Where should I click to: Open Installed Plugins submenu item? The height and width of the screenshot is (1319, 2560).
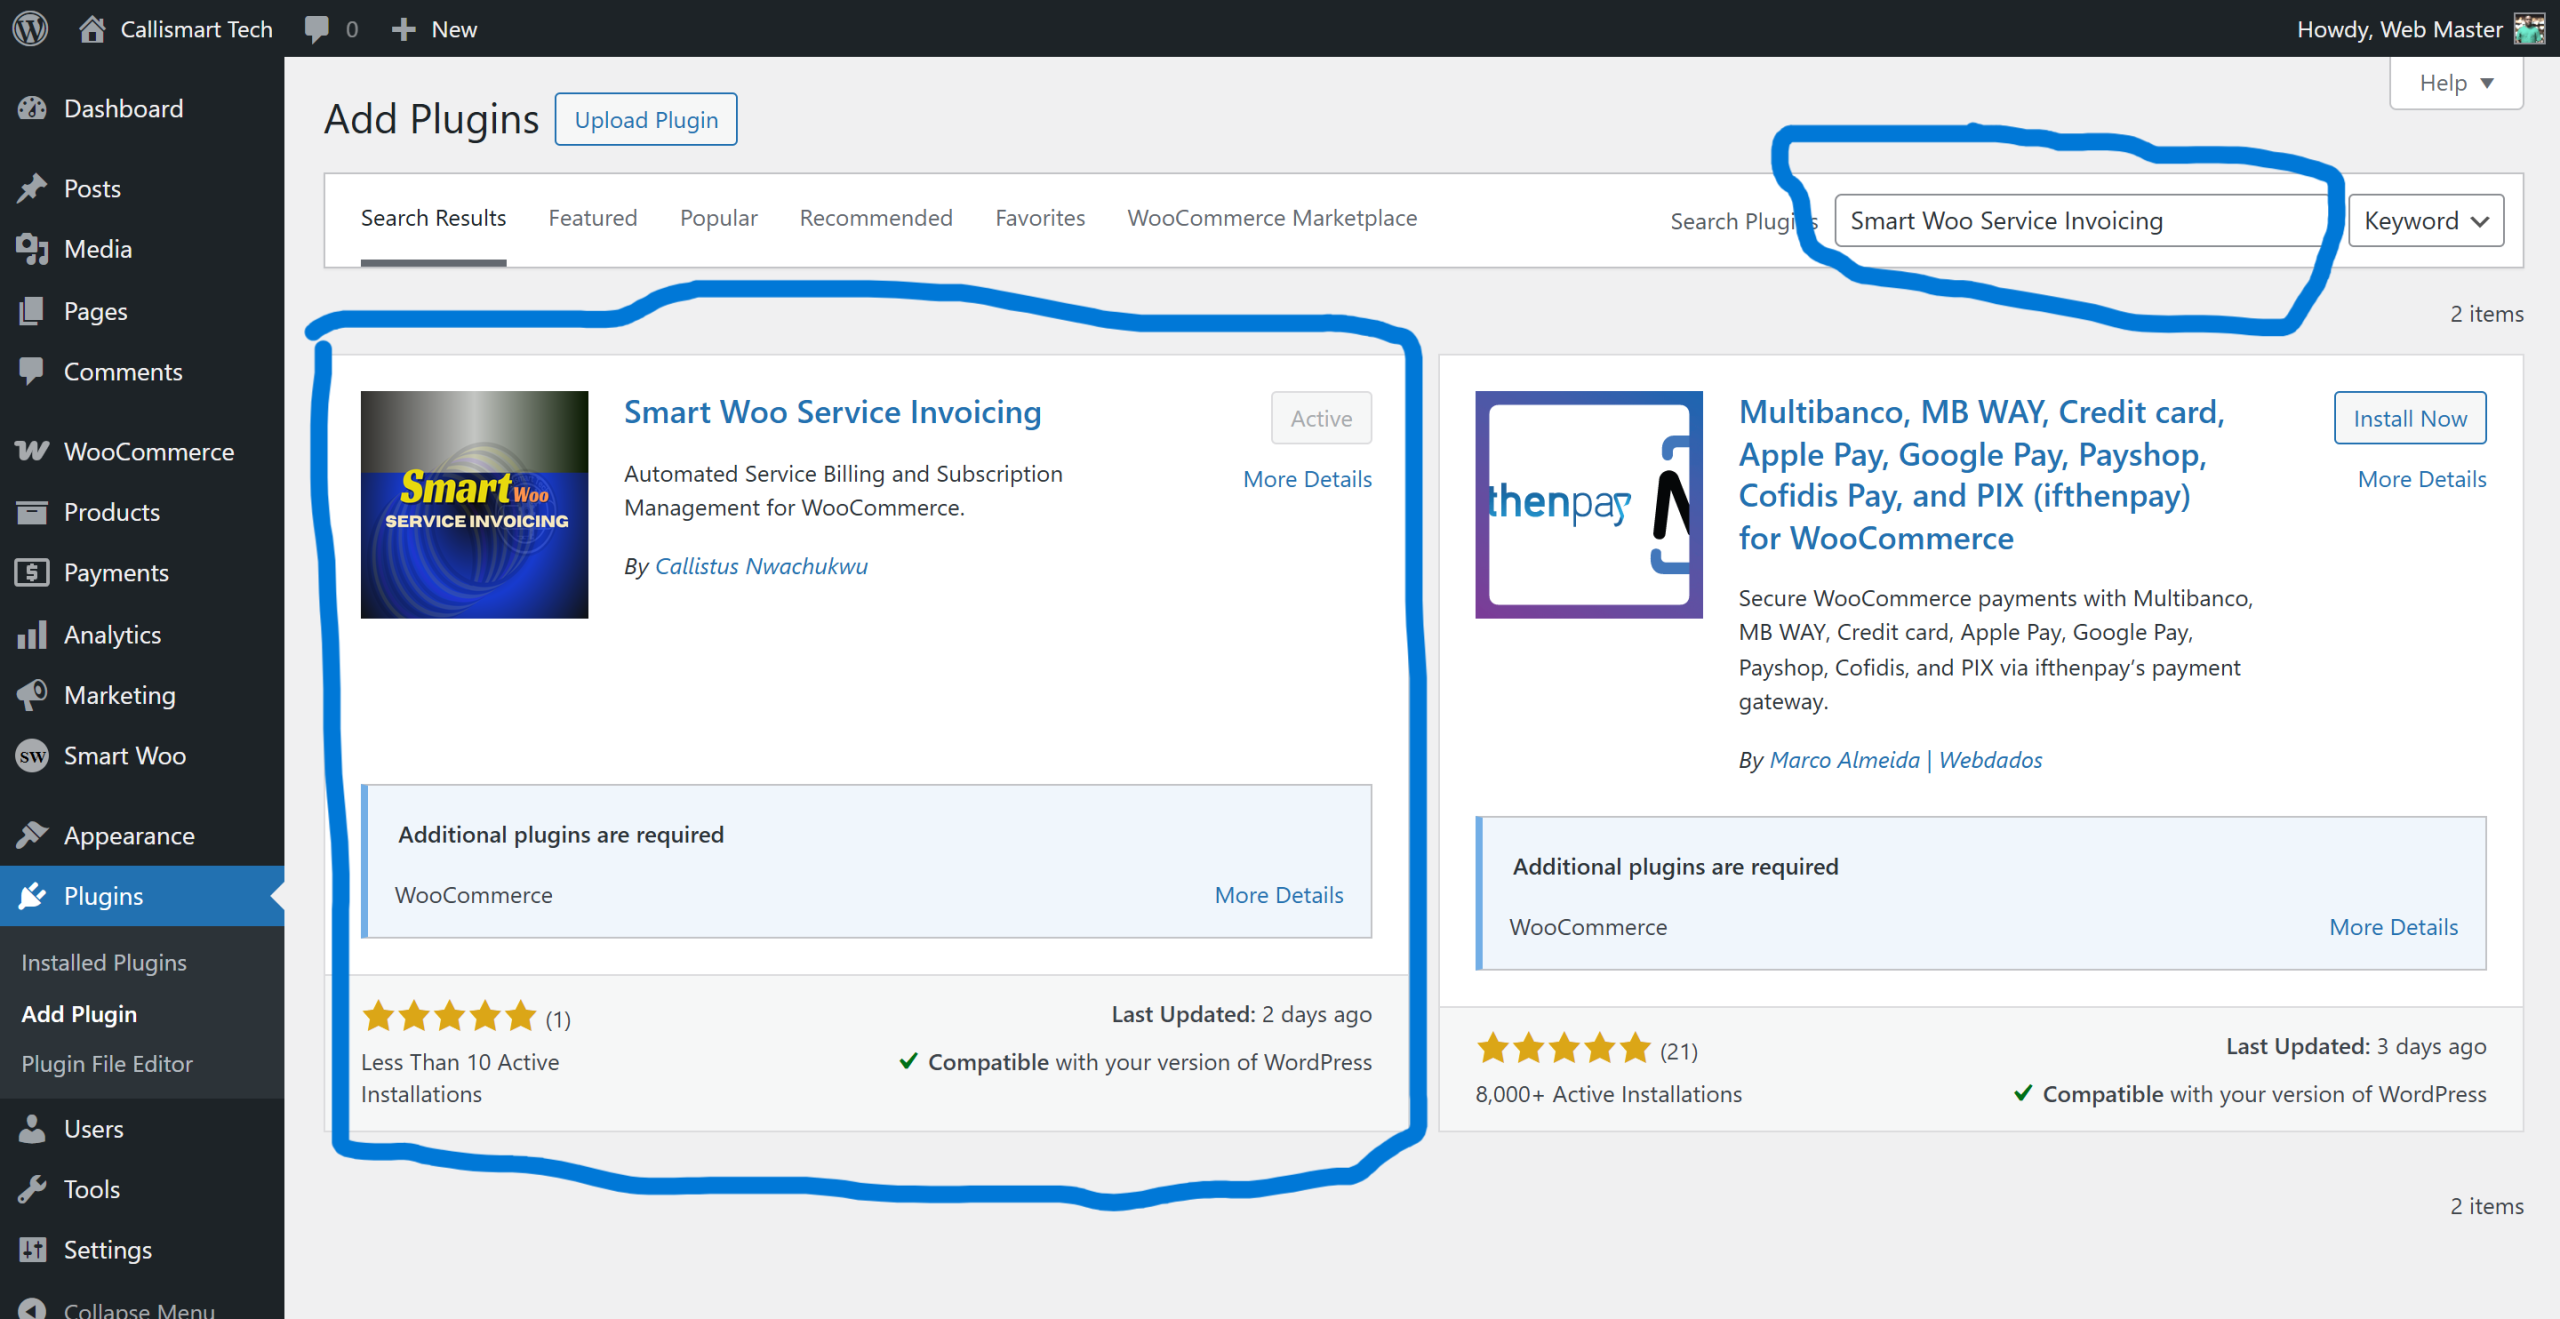(x=104, y=962)
